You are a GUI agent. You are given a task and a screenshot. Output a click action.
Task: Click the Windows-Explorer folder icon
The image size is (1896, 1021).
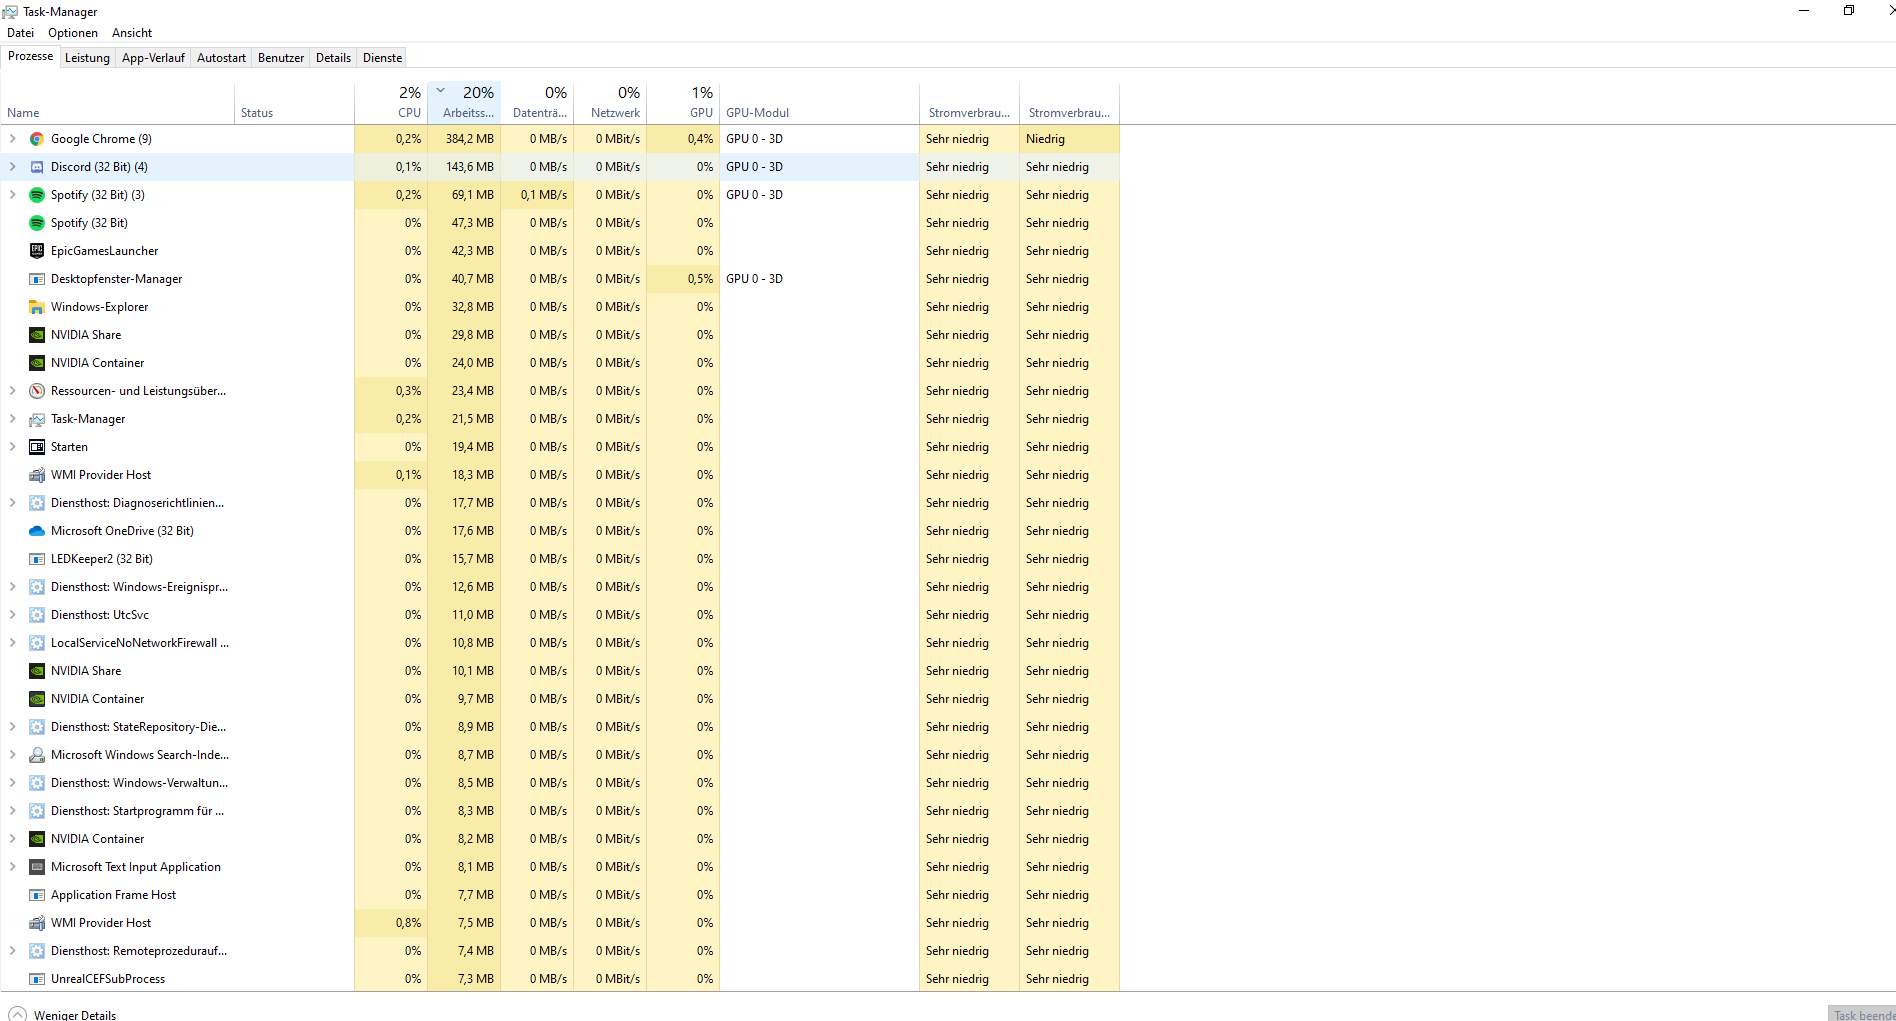coord(37,307)
